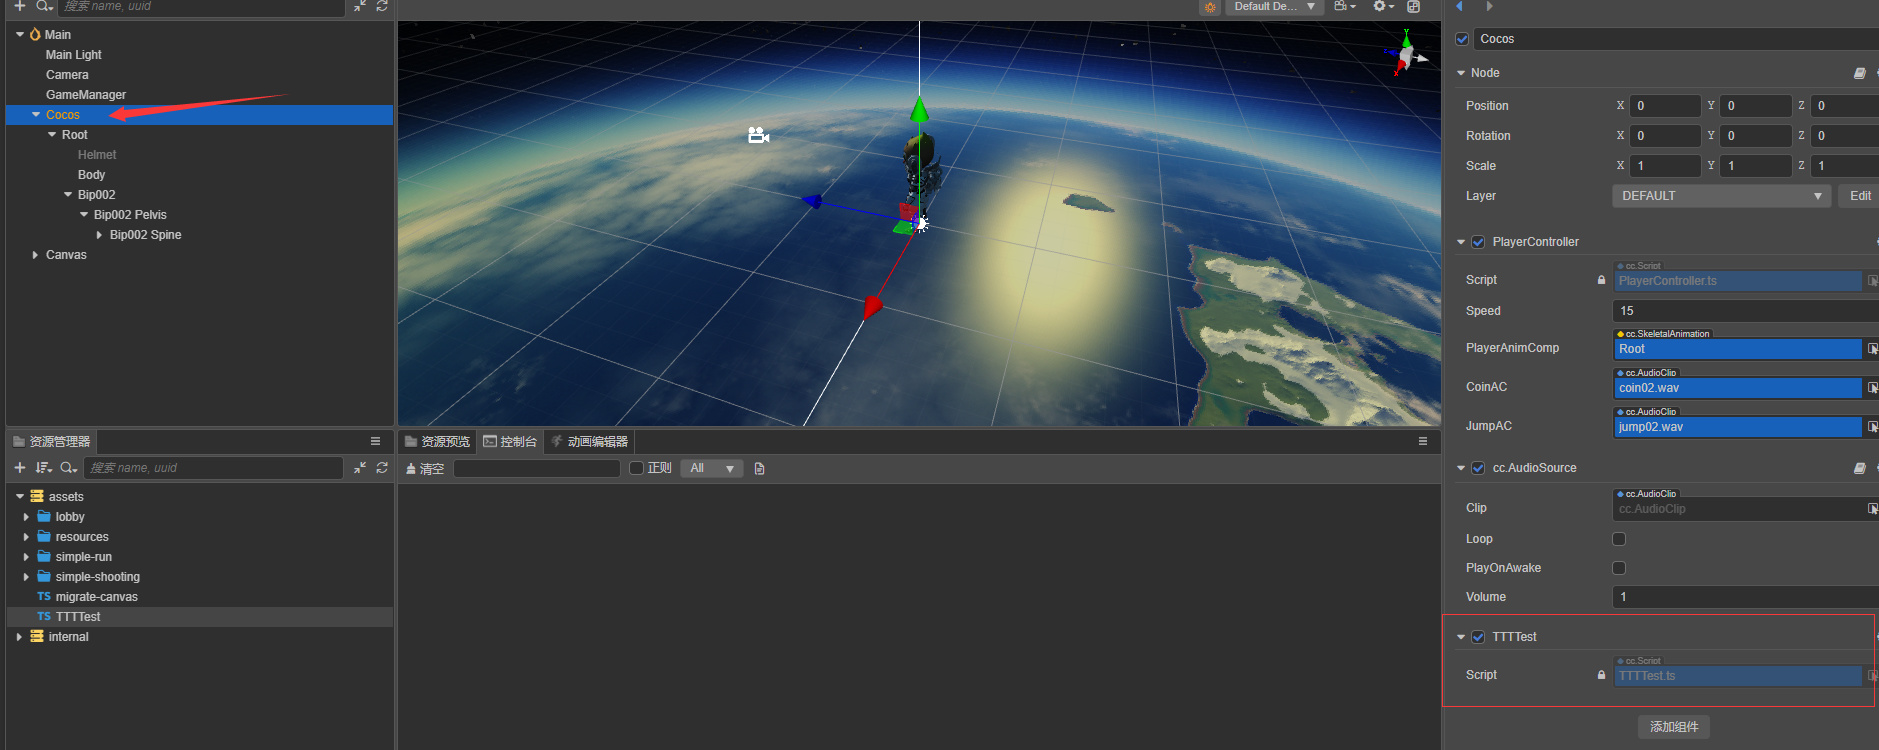Click Edit button next to Layer
The image size is (1879, 750).
(1860, 196)
